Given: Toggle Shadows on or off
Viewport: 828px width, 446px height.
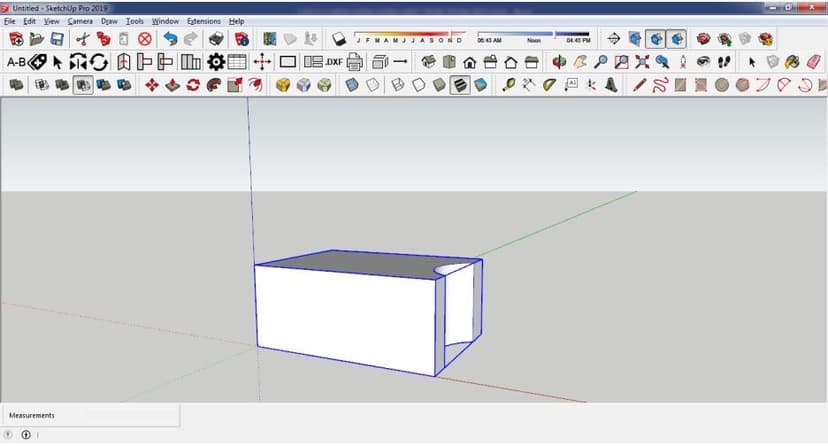Looking at the screenshot, I should (338, 39).
